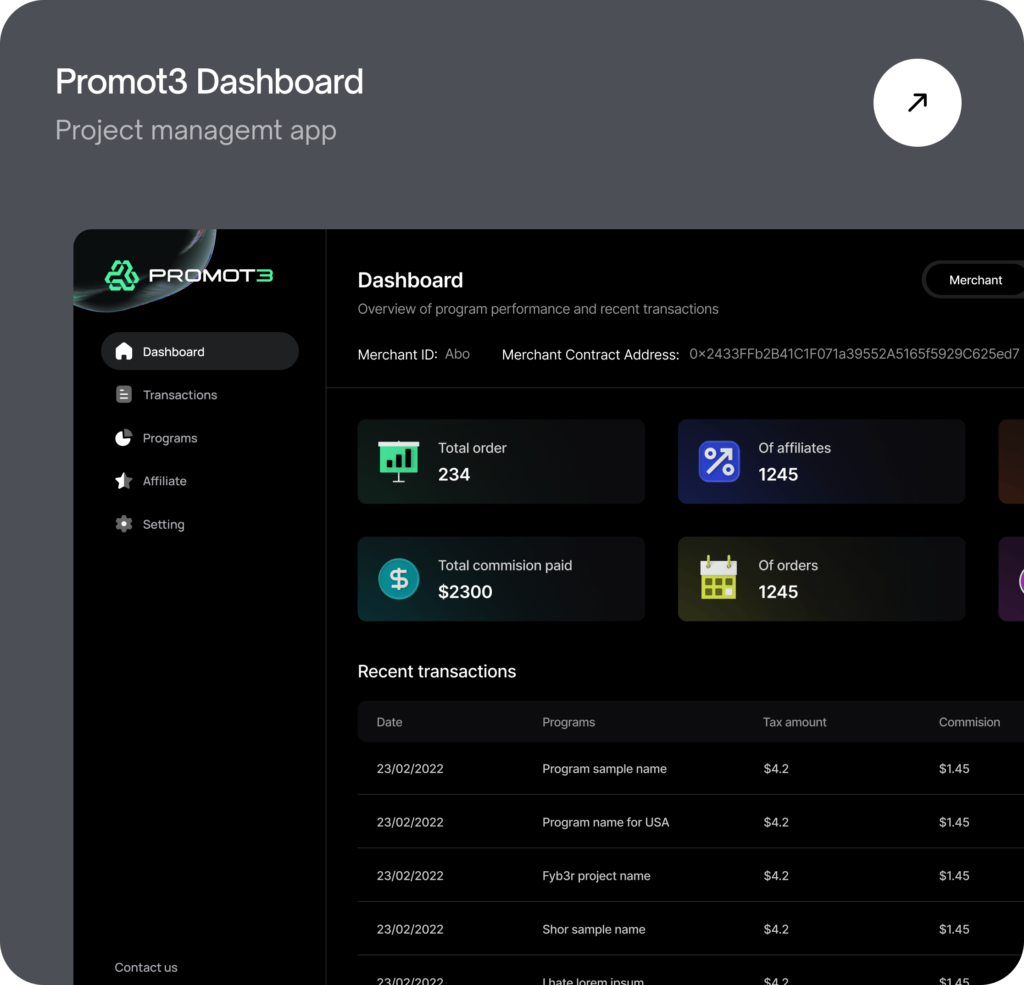Go to the Programs menu item
Image resolution: width=1024 pixels, height=985 pixels.
tap(170, 438)
